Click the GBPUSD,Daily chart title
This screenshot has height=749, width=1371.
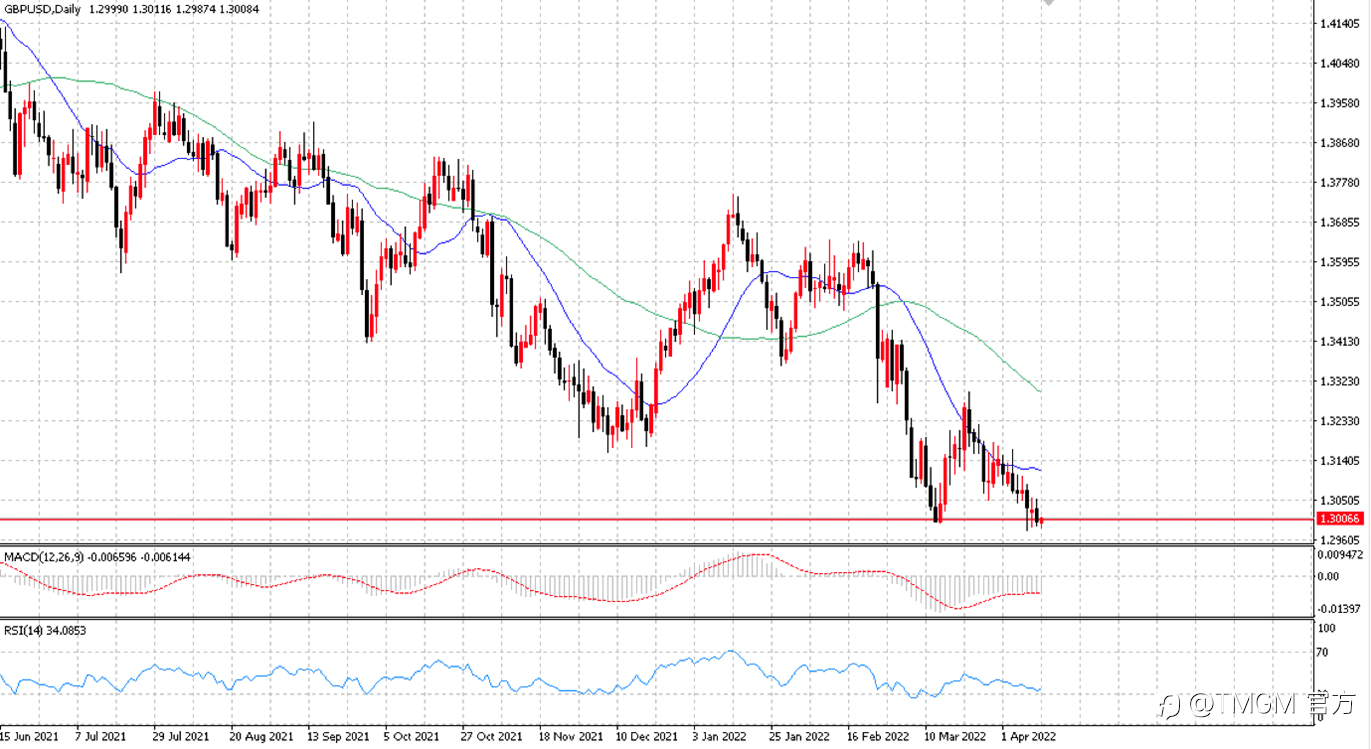tap(41, 8)
